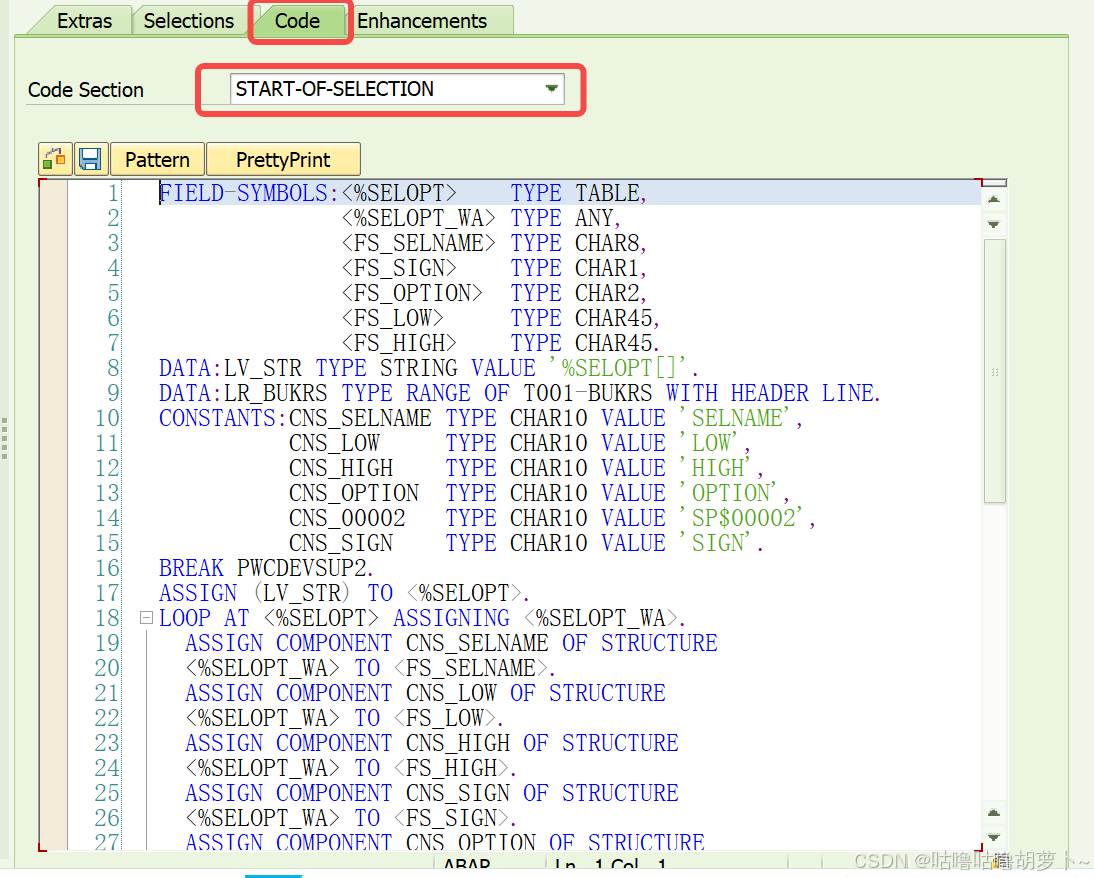Click the scroll-up arrow at top right
1094x878 pixels.
(x=993, y=199)
